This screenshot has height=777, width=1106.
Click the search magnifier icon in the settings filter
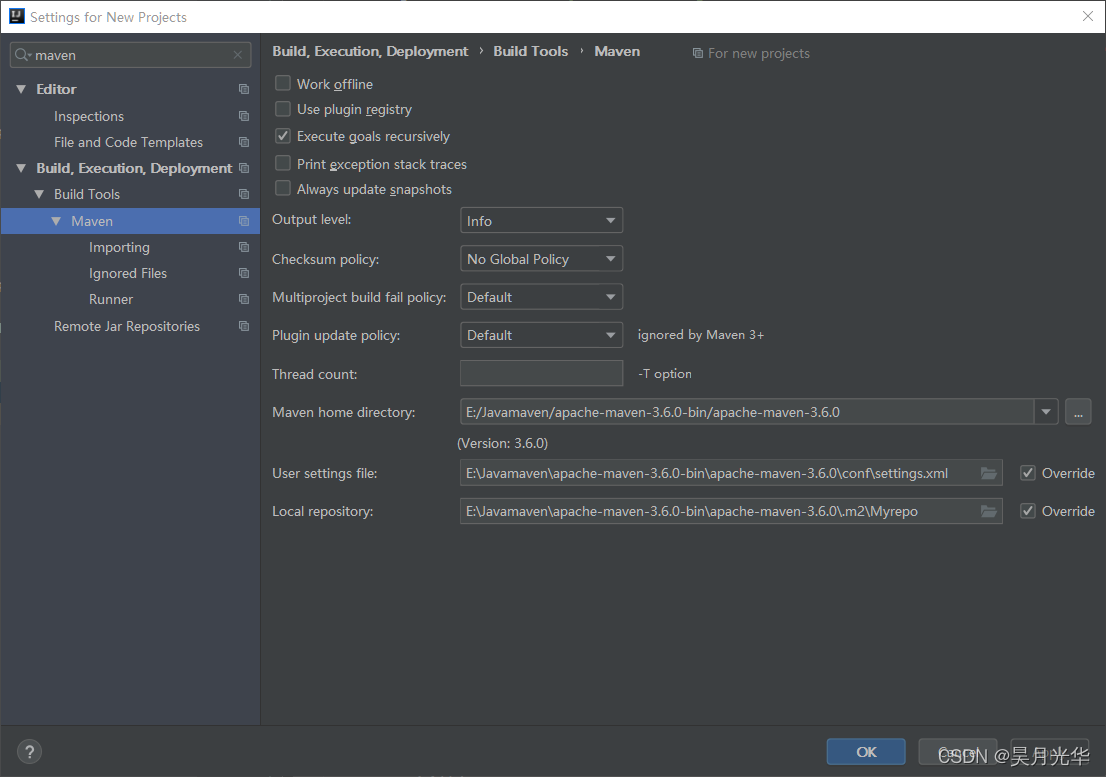point(23,55)
